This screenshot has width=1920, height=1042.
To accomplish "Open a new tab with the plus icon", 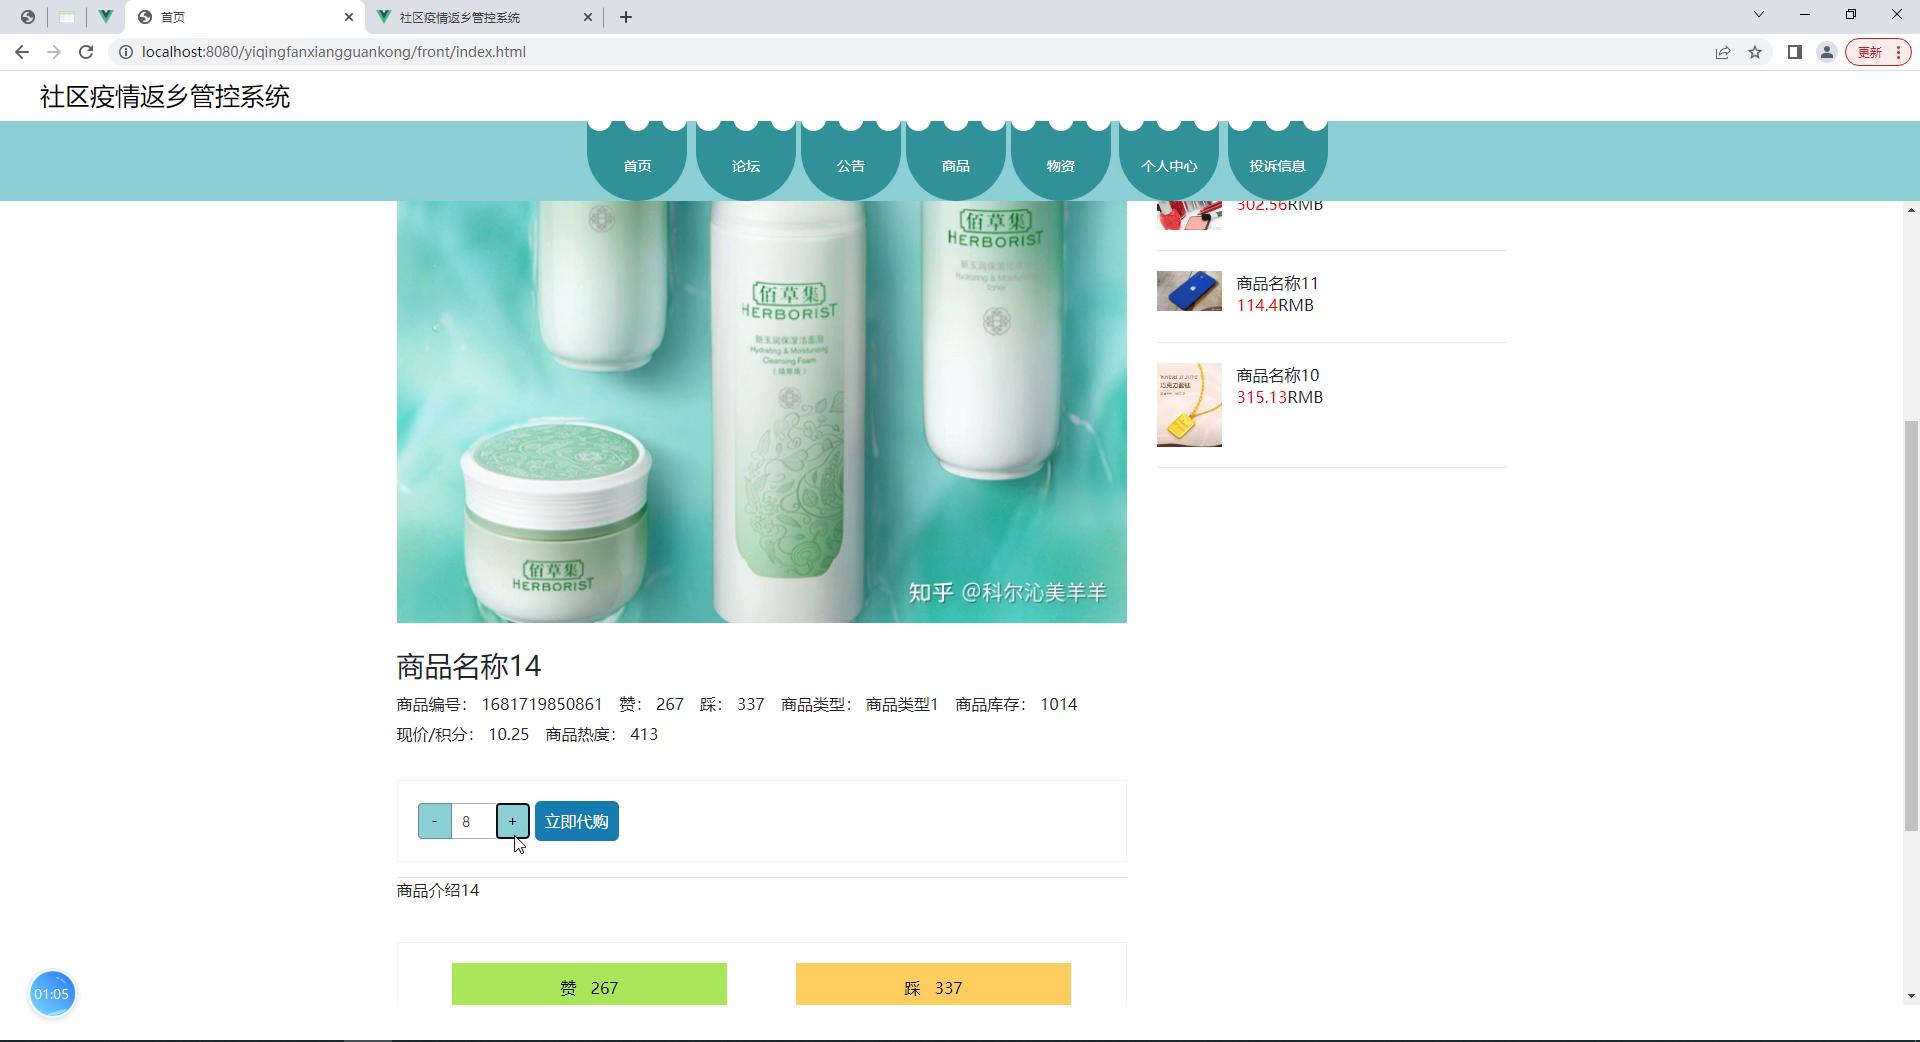I will point(626,17).
